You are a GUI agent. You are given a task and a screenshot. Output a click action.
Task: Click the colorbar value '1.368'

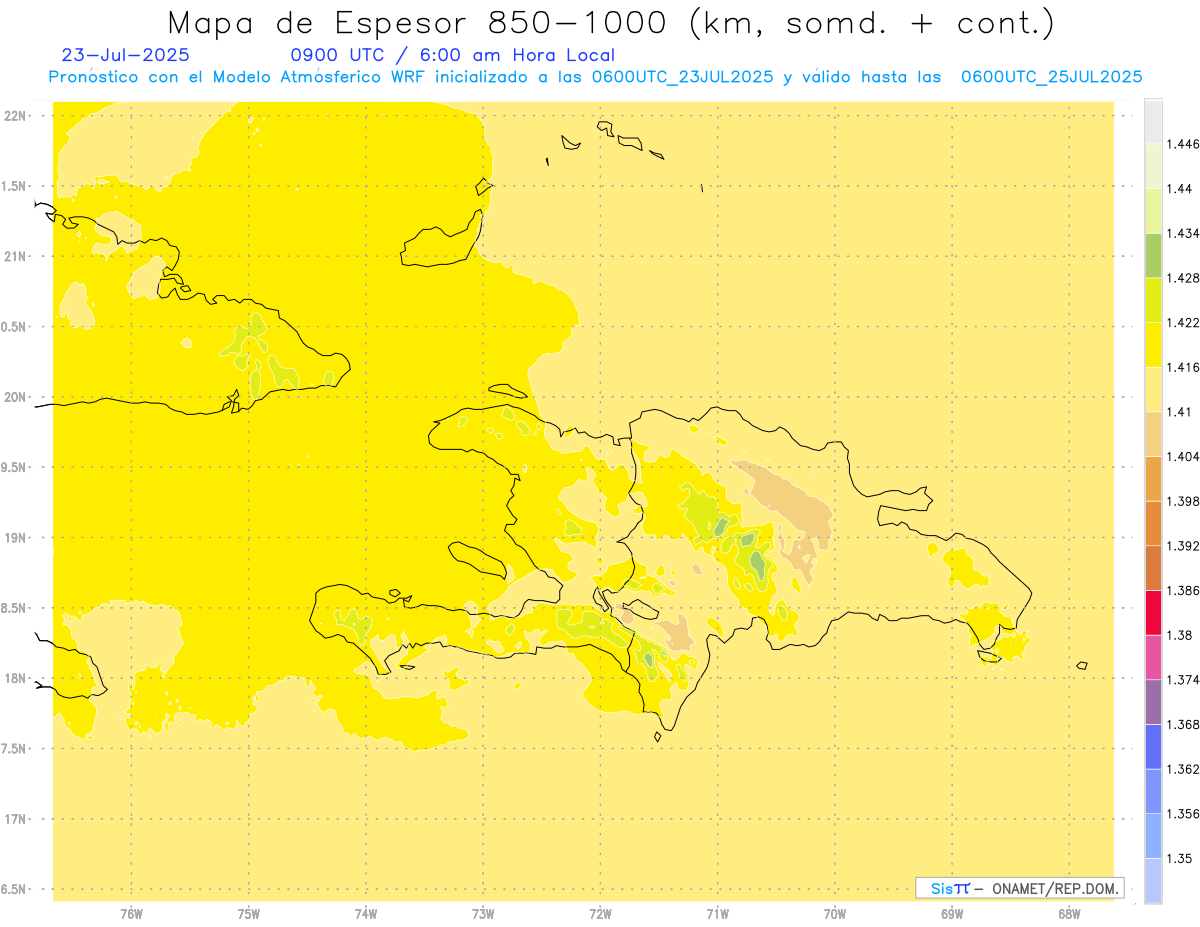pyautogui.click(x=1184, y=724)
